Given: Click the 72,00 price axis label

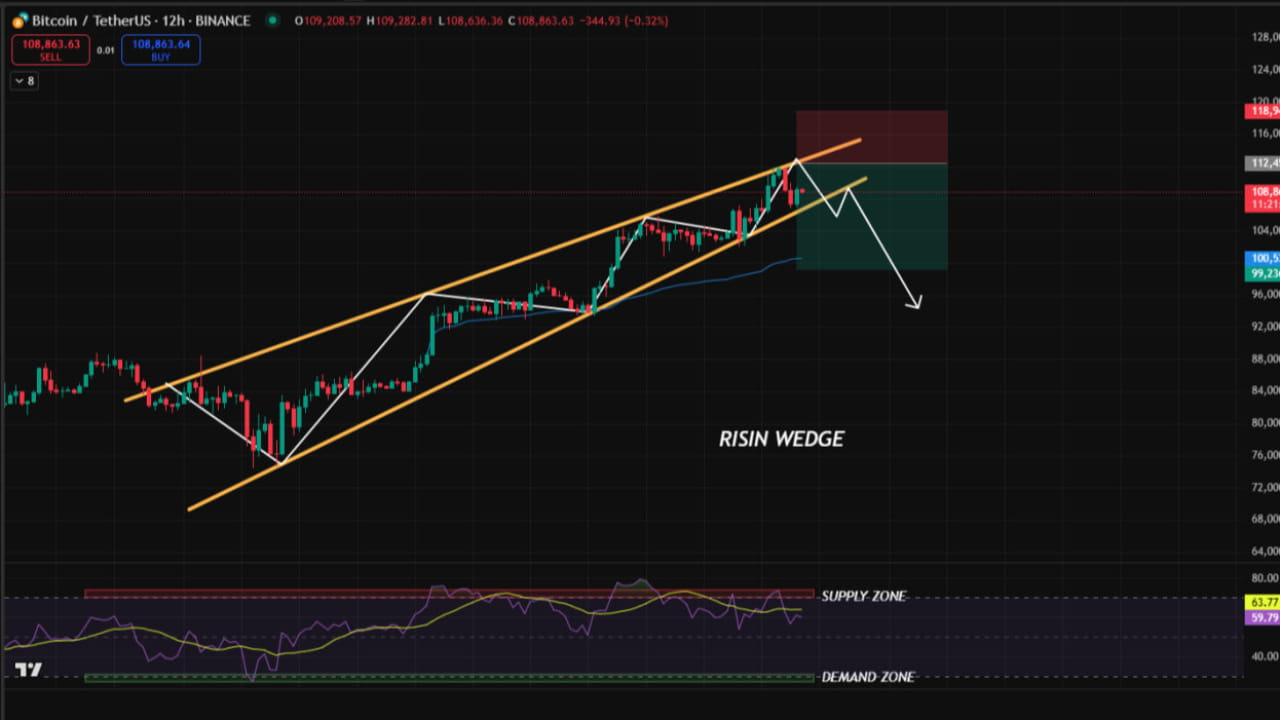Looking at the screenshot, I should (1265, 487).
